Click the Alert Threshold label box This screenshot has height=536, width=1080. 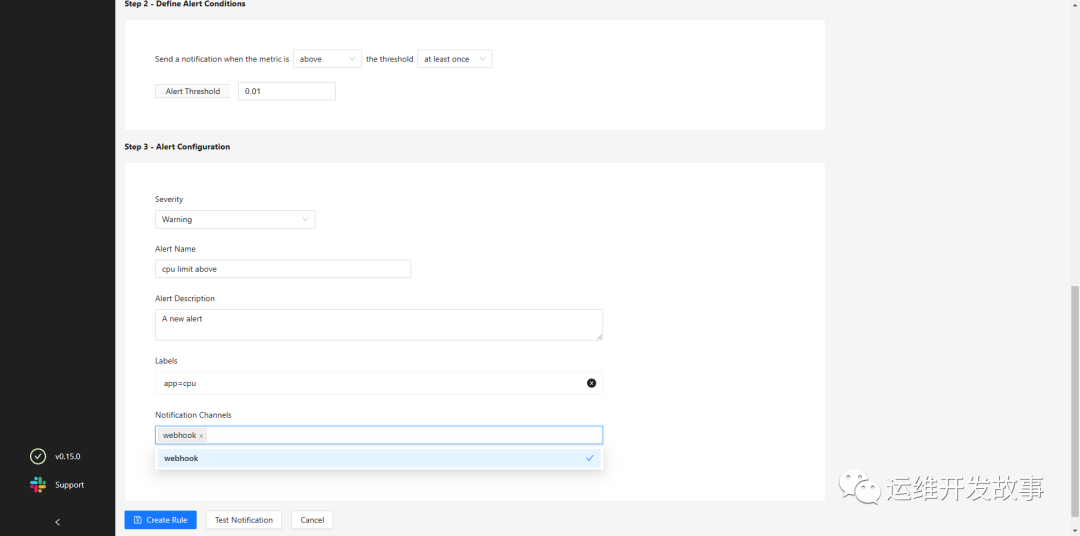coord(193,91)
